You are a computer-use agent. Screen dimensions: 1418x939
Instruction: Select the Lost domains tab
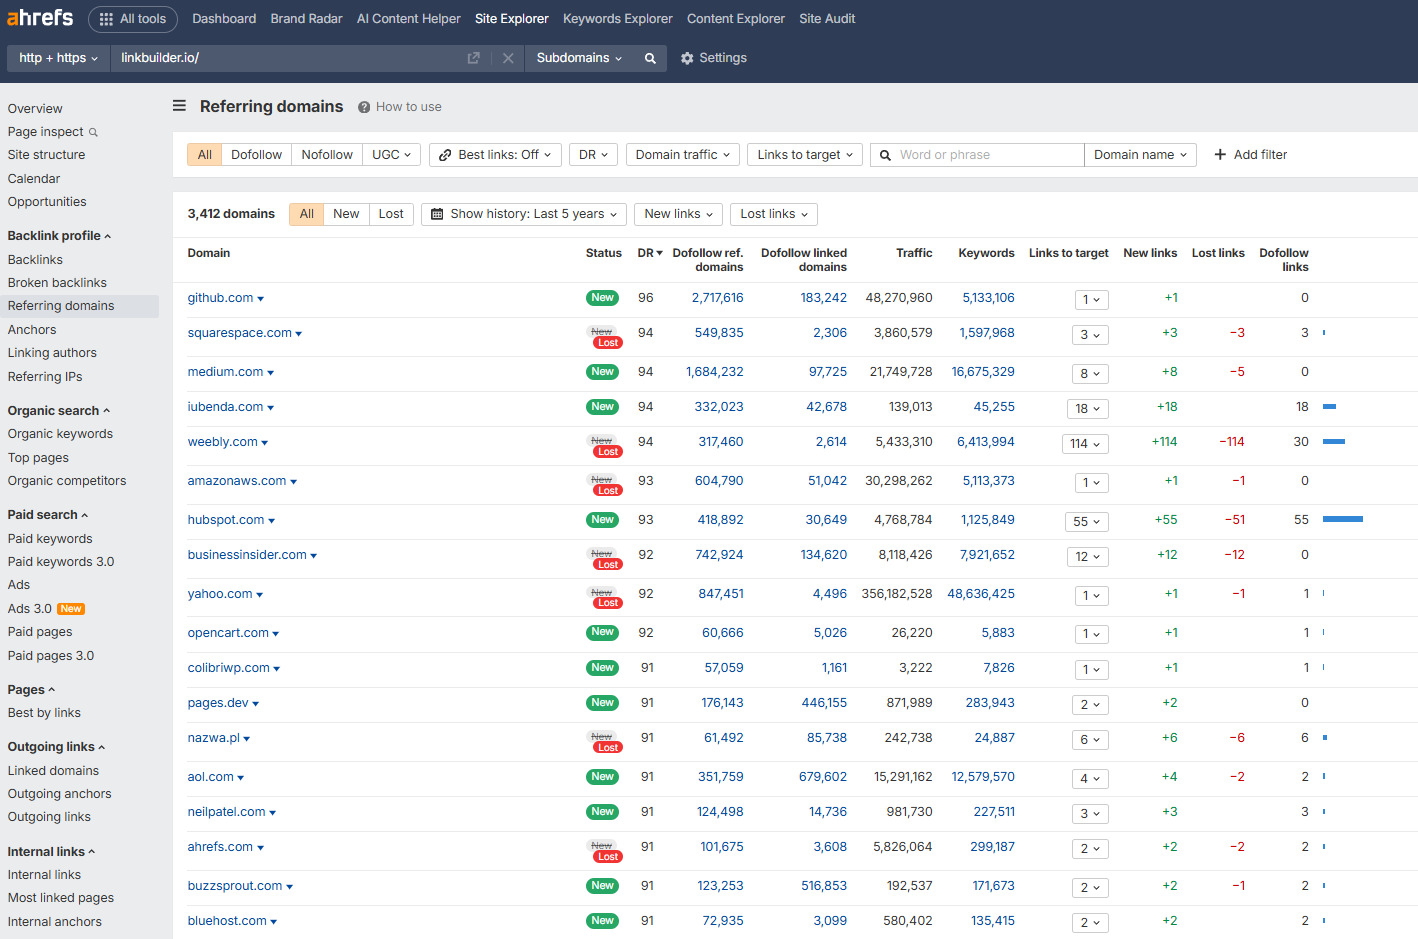click(x=391, y=214)
